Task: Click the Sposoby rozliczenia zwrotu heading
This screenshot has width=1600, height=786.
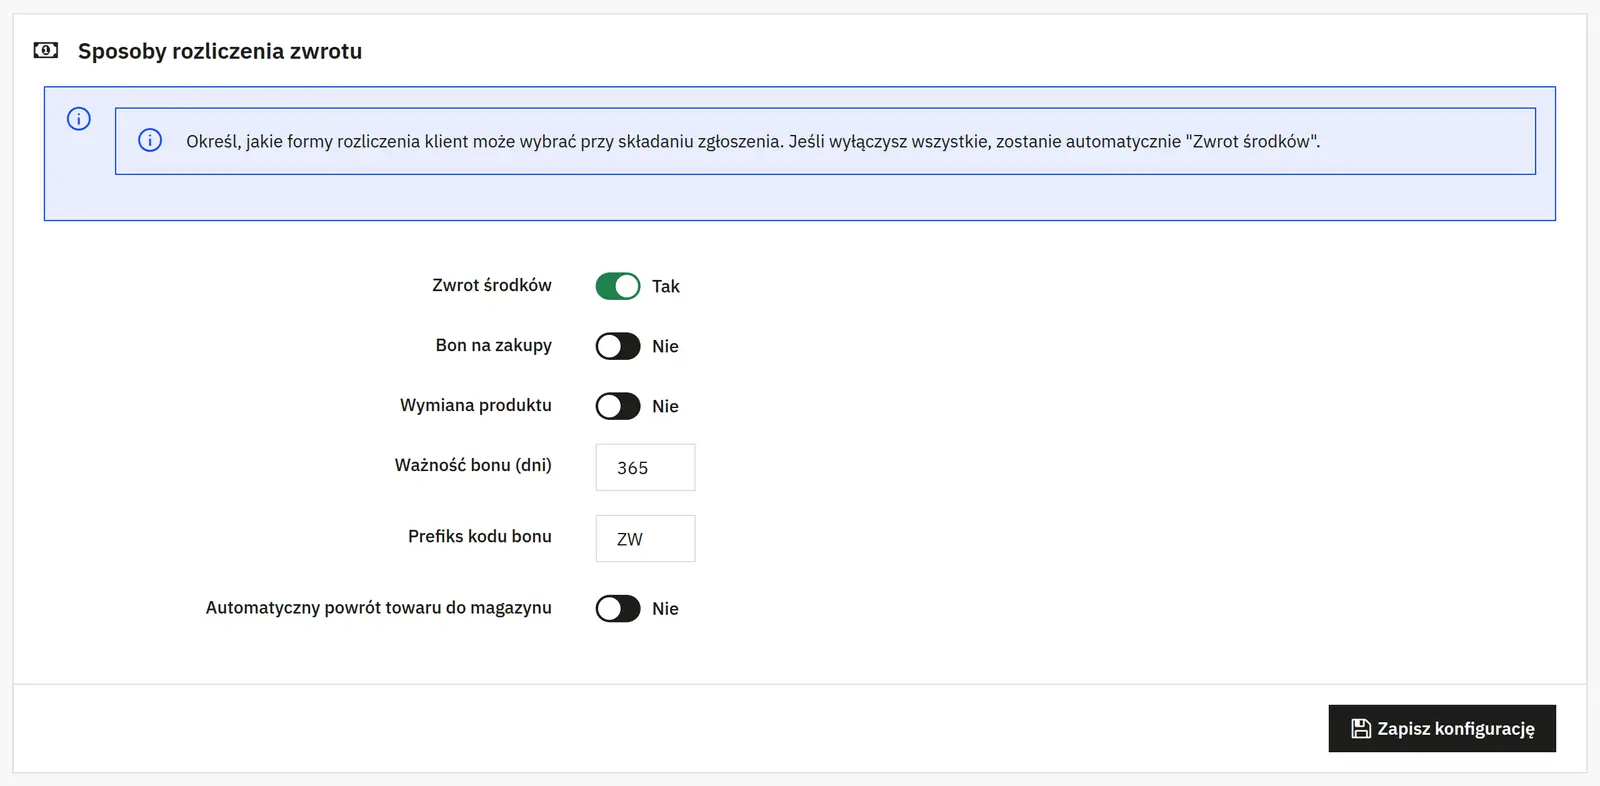Action: 220,51
